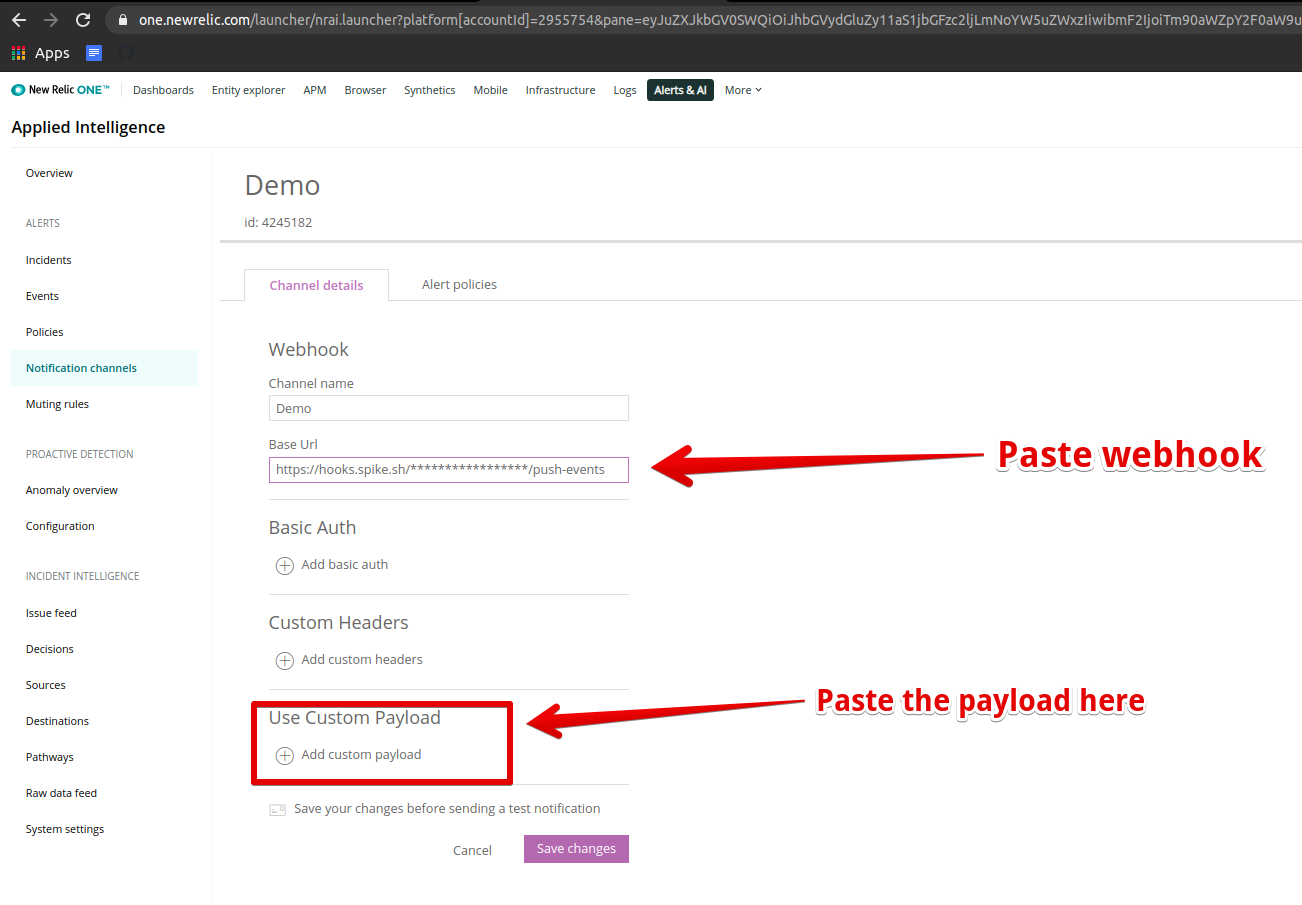Open the Apps grid in bookmarks bar
The height and width of the screenshot is (905, 1302).
[41, 53]
